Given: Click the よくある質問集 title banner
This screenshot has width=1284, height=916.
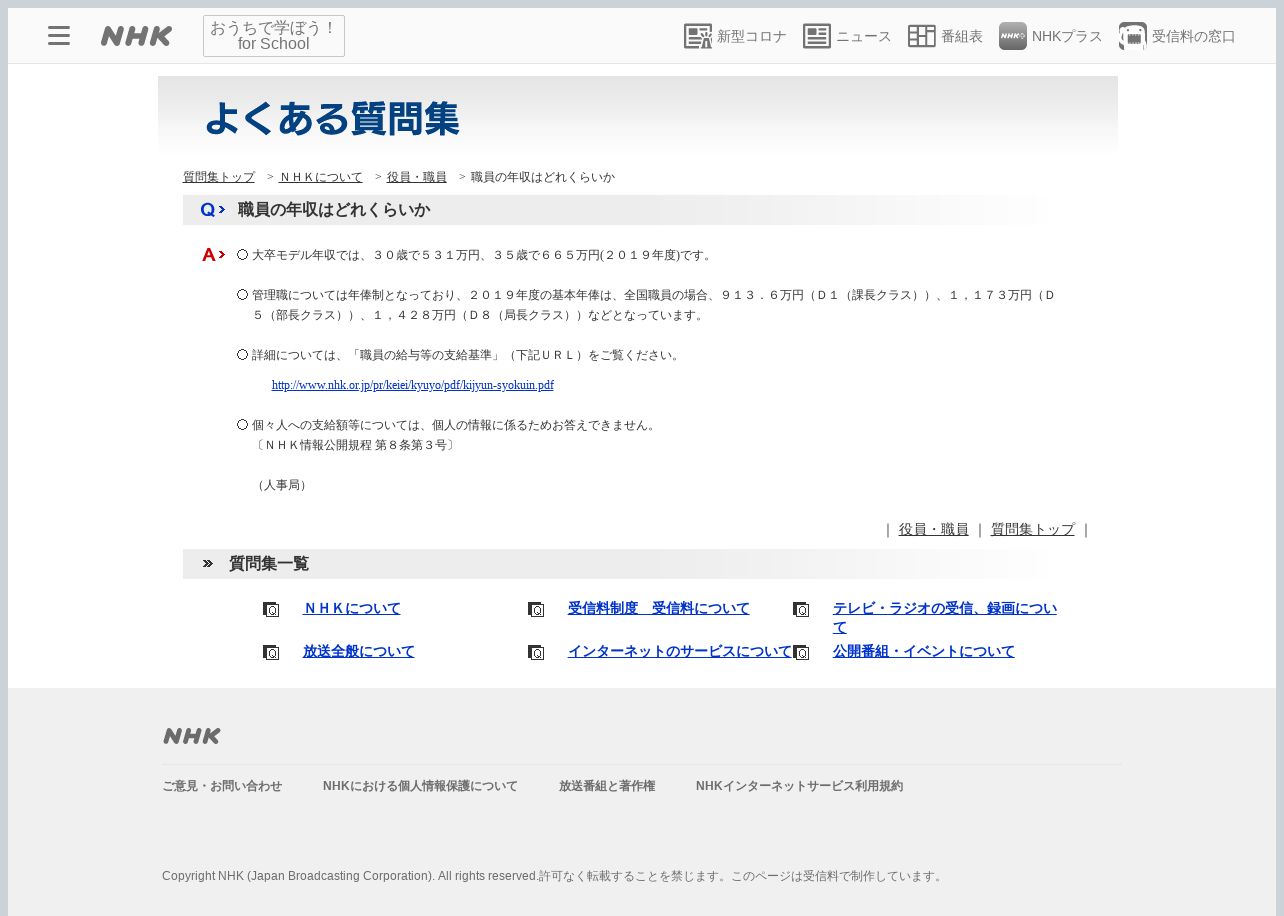Looking at the screenshot, I should pos(638,117).
